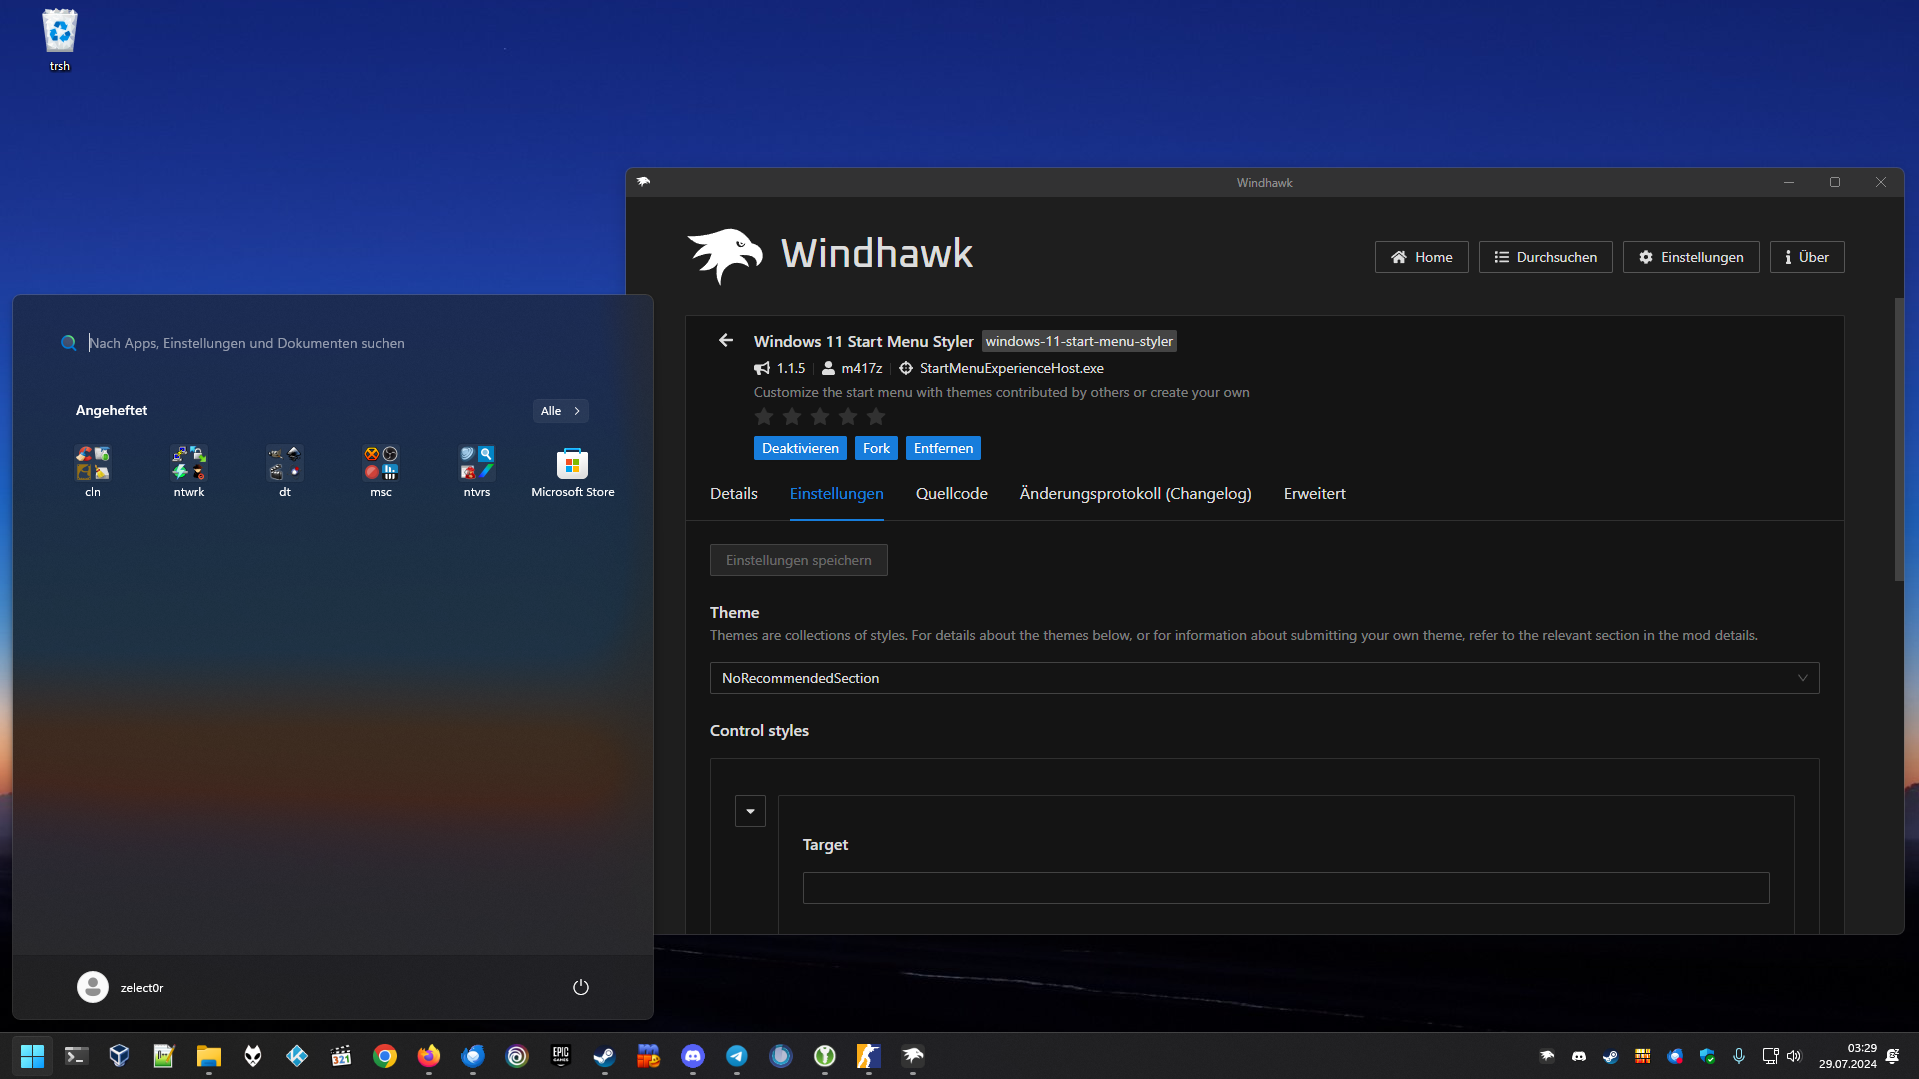This screenshot has width=1919, height=1079.
Task: Open the trsh recycle bin on the desktop
Action: pos(60,41)
